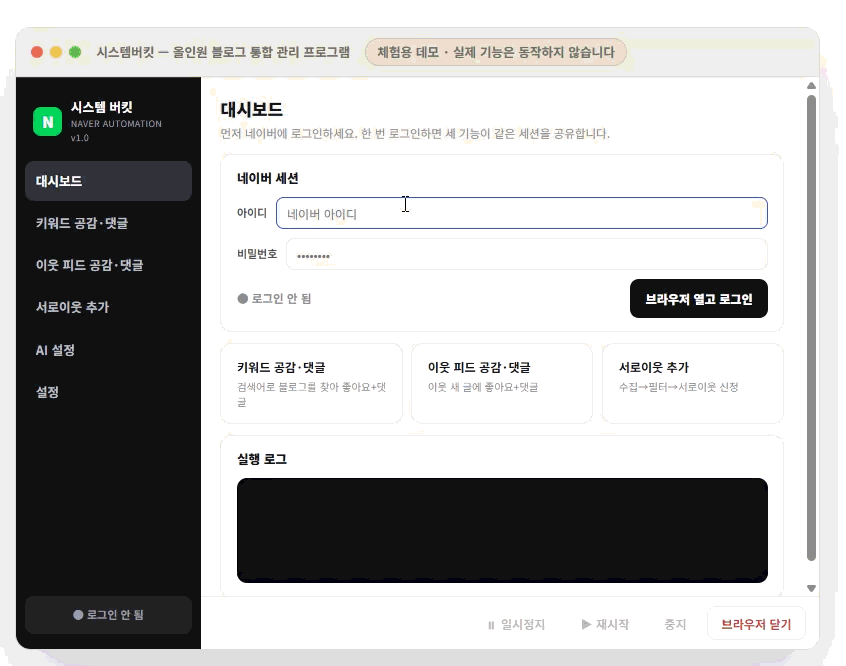Click the 체험용 데모 notice badge
Screen dimensions: 846x666
click(496, 52)
